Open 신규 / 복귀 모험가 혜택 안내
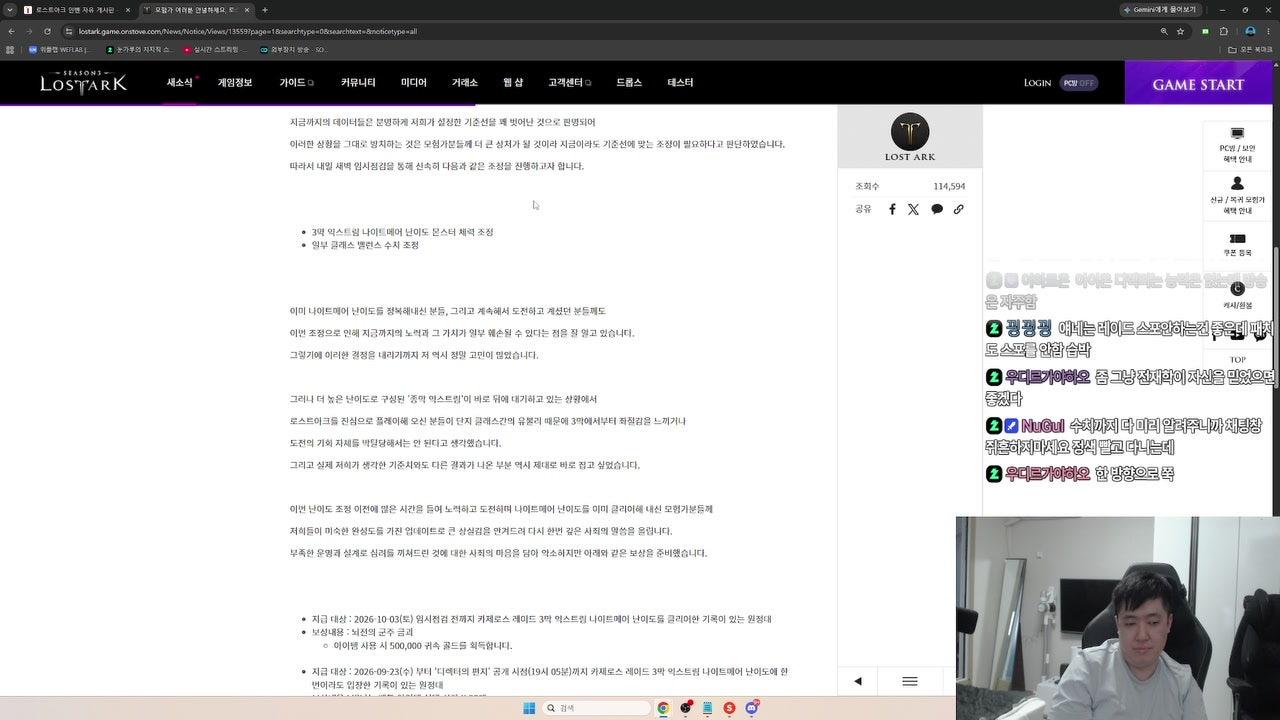This screenshot has width=1280, height=720. [1237, 196]
